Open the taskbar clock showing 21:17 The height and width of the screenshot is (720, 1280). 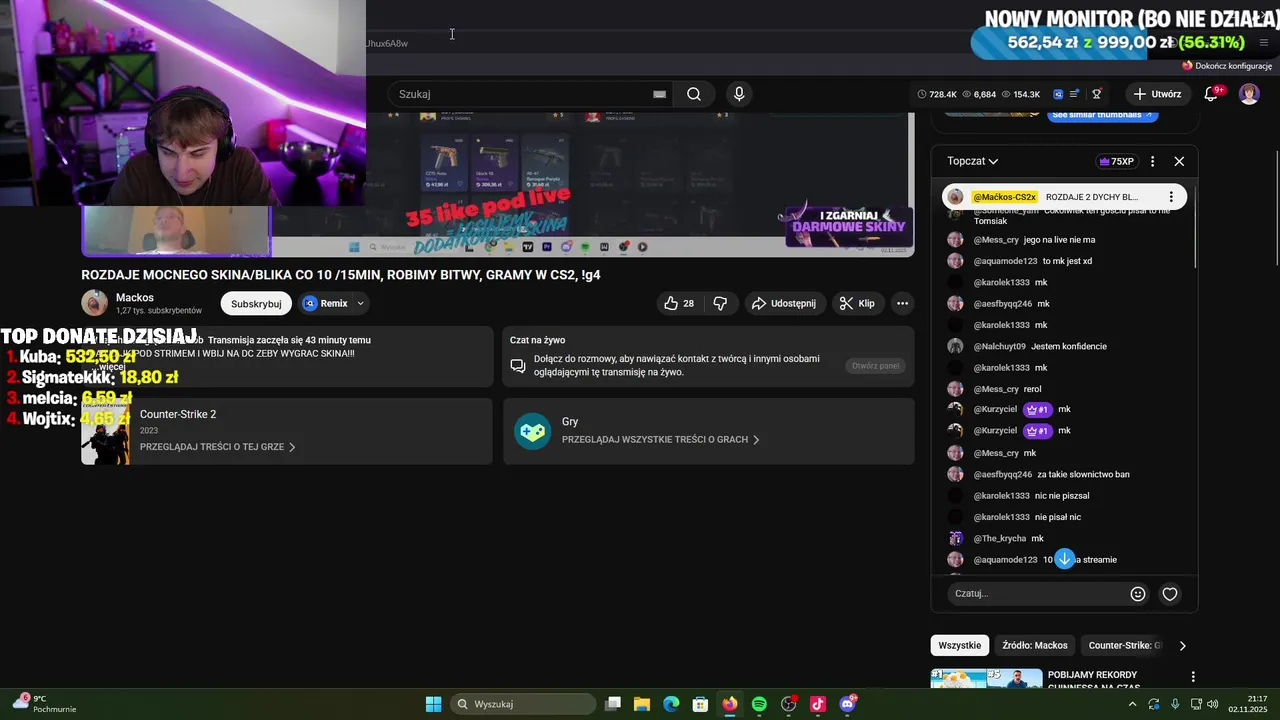1250,704
